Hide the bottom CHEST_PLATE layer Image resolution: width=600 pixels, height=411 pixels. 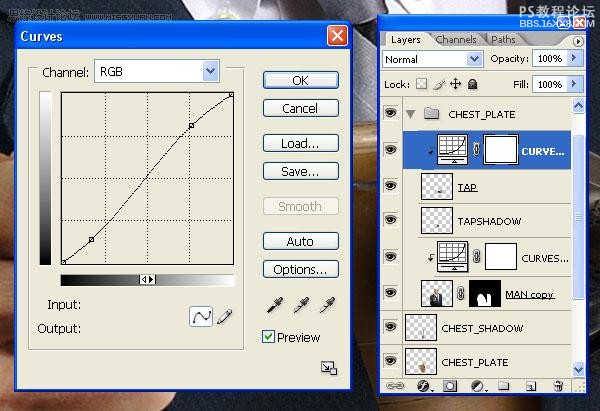pos(391,360)
